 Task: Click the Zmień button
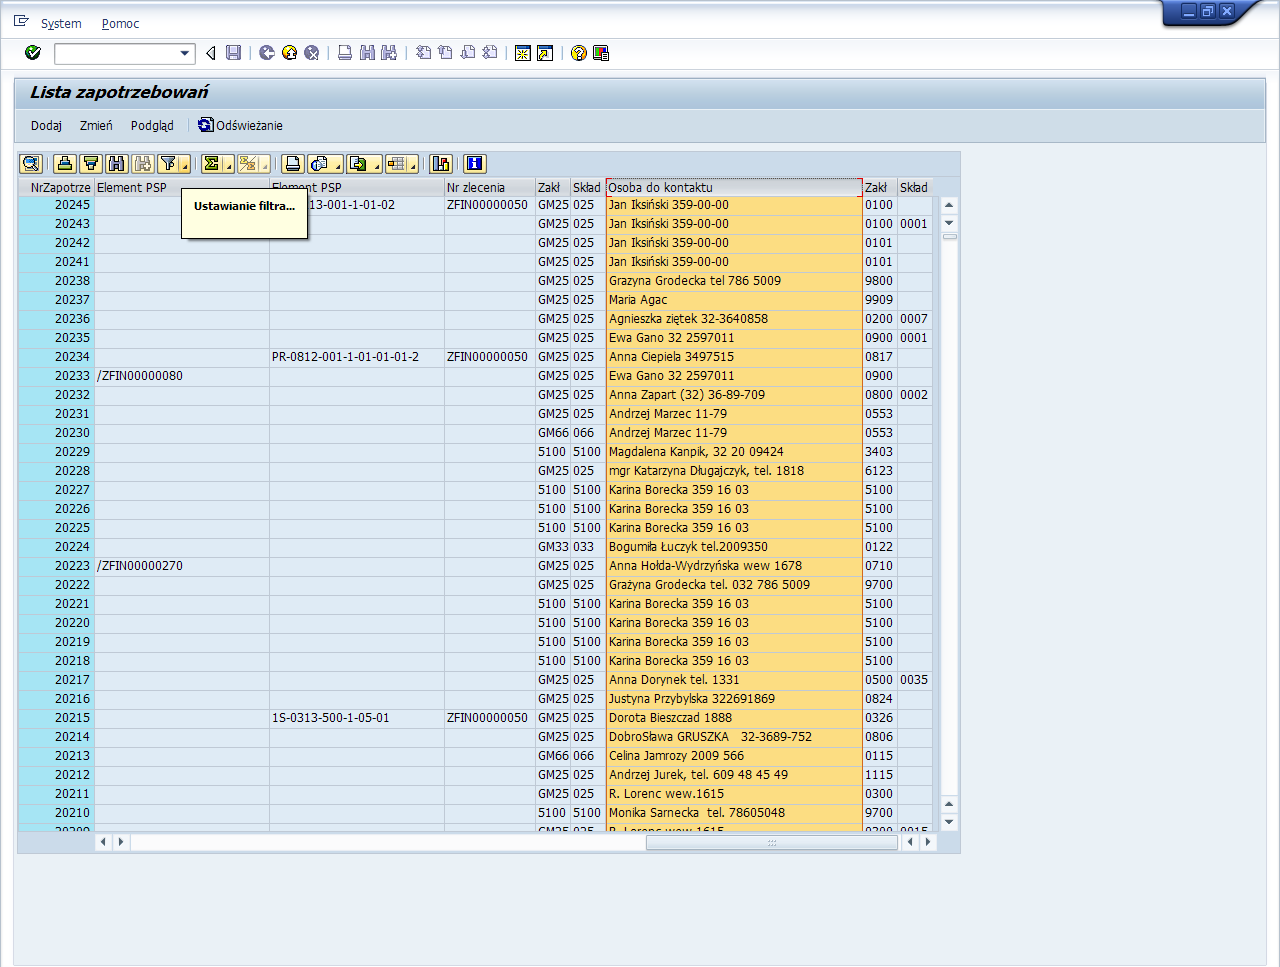point(96,126)
